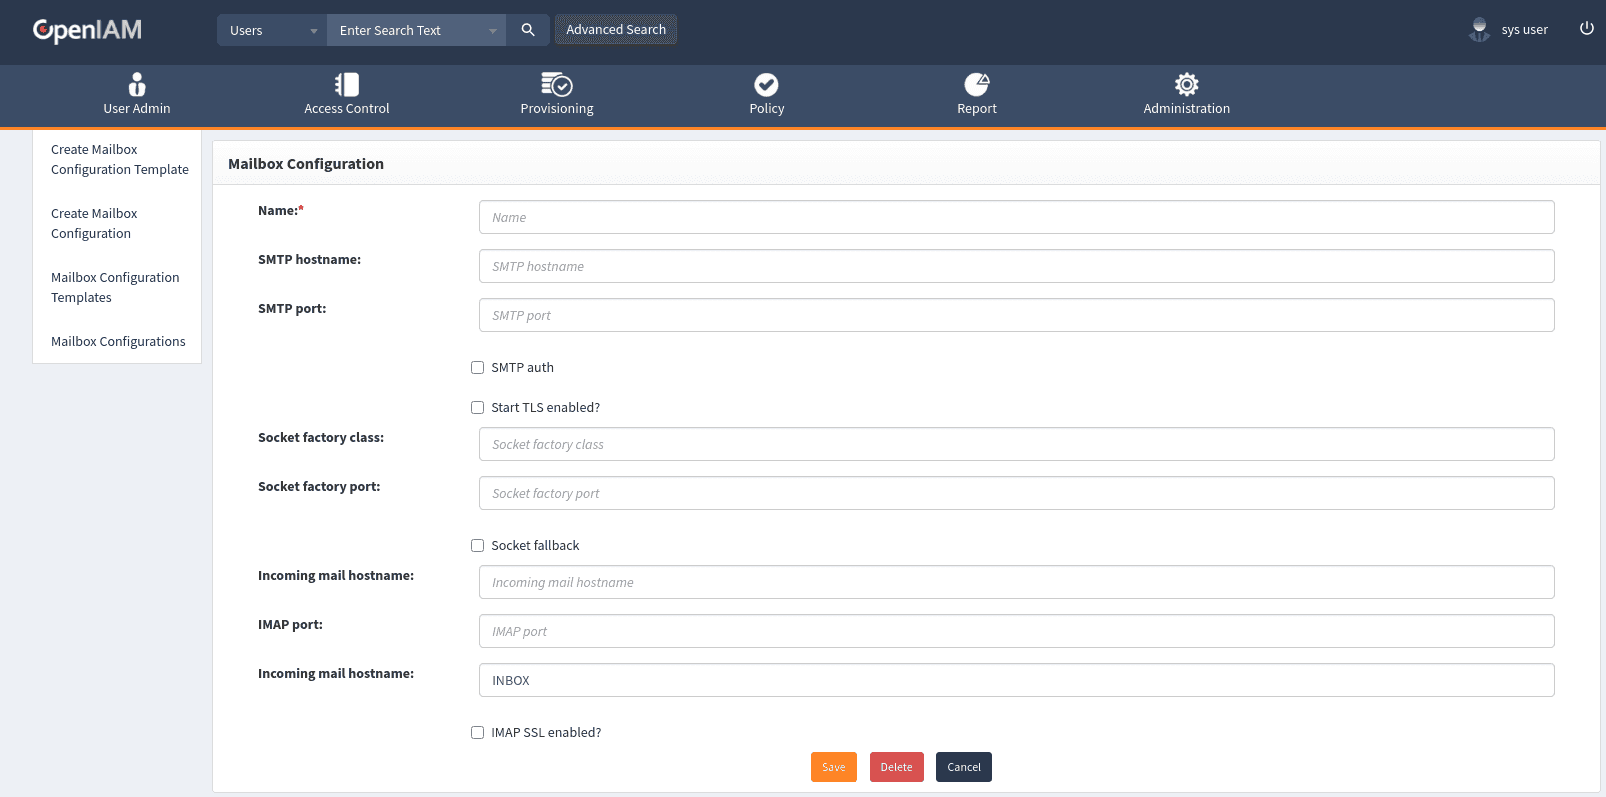
Task: Expand the Users search type dropdown
Action: (272, 30)
